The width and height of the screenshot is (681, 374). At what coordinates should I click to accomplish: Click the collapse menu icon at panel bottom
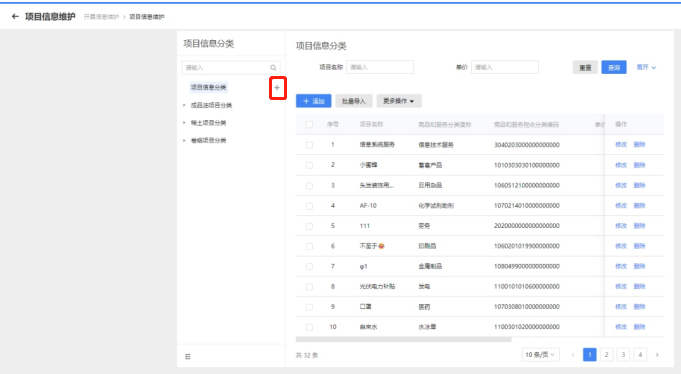(188, 357)
